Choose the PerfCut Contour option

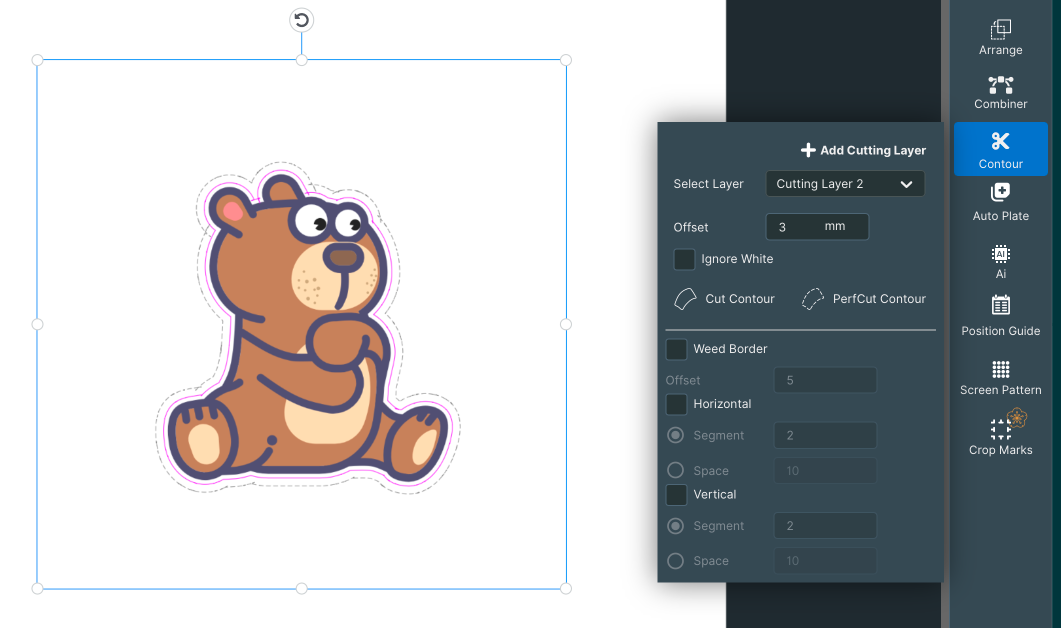(x=864, y=299)
